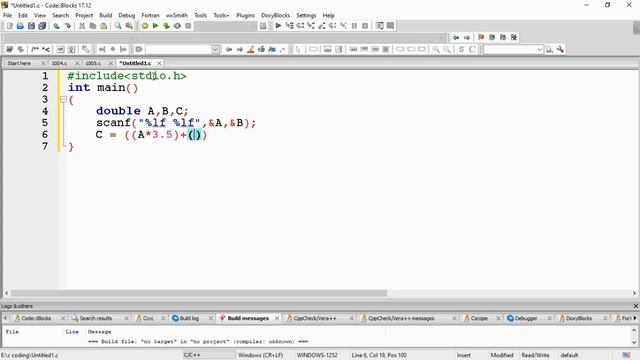Click the wrench options icon
The height and width of the screenshot is (360, 640).
click(560, 49)
